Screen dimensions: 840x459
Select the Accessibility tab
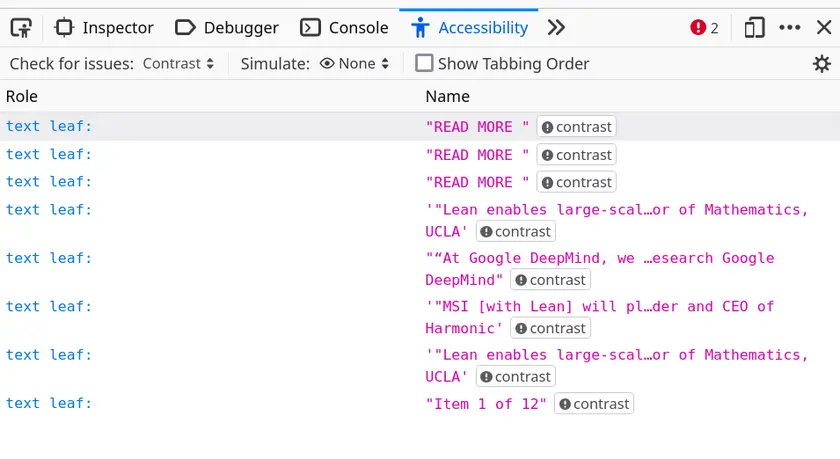(x=469, y=27)
